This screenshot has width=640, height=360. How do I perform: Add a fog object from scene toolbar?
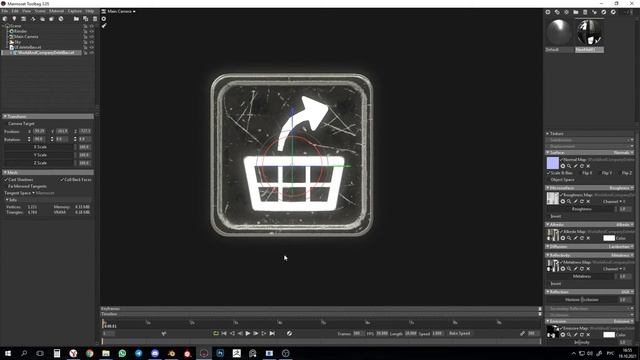42,19
